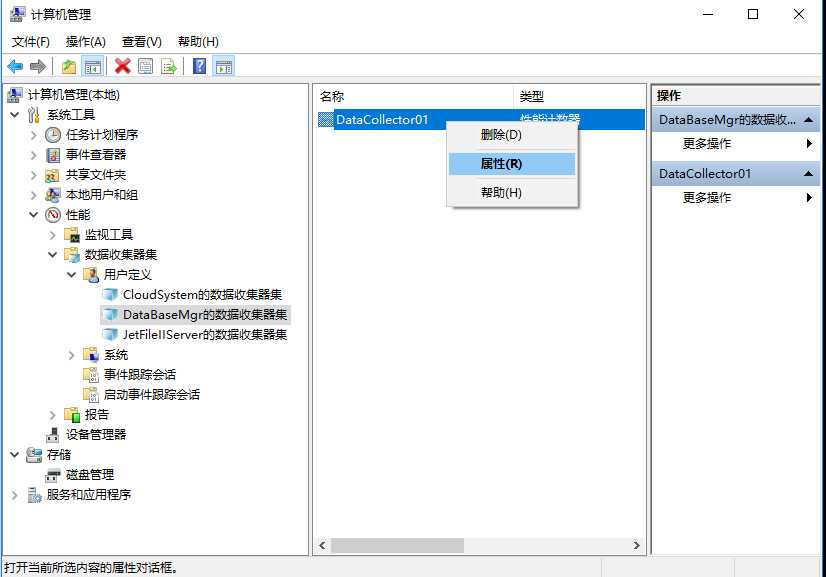Select CloudSystem的数据收集器集 in tree
This screenshot has width=826, height=577.
pyautogui.click(x=202, y=295)
